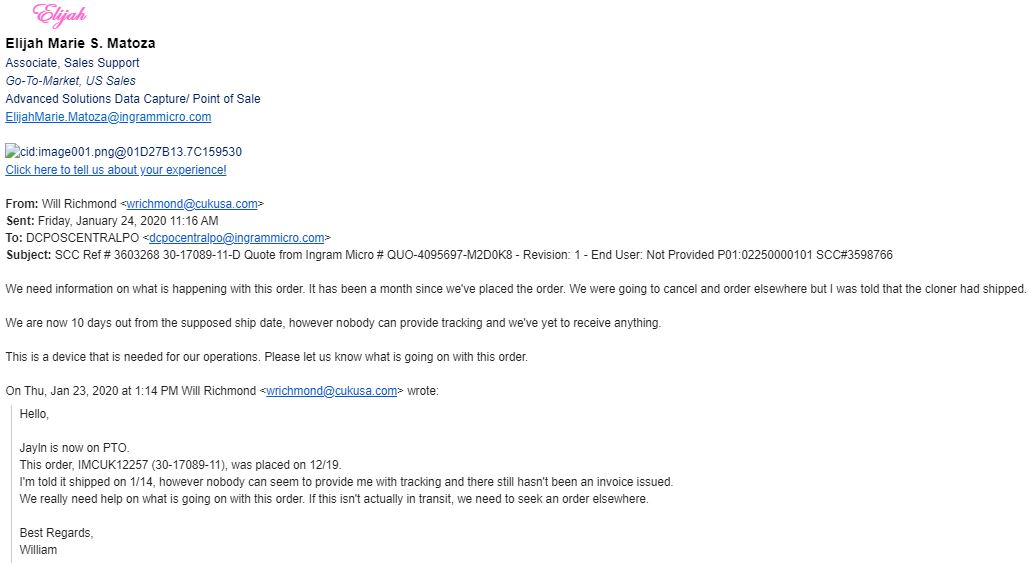Screen dimensions: 1030x563
Task: Click the name Elijah Marie S. Matoza
Action: pos(80,43)
